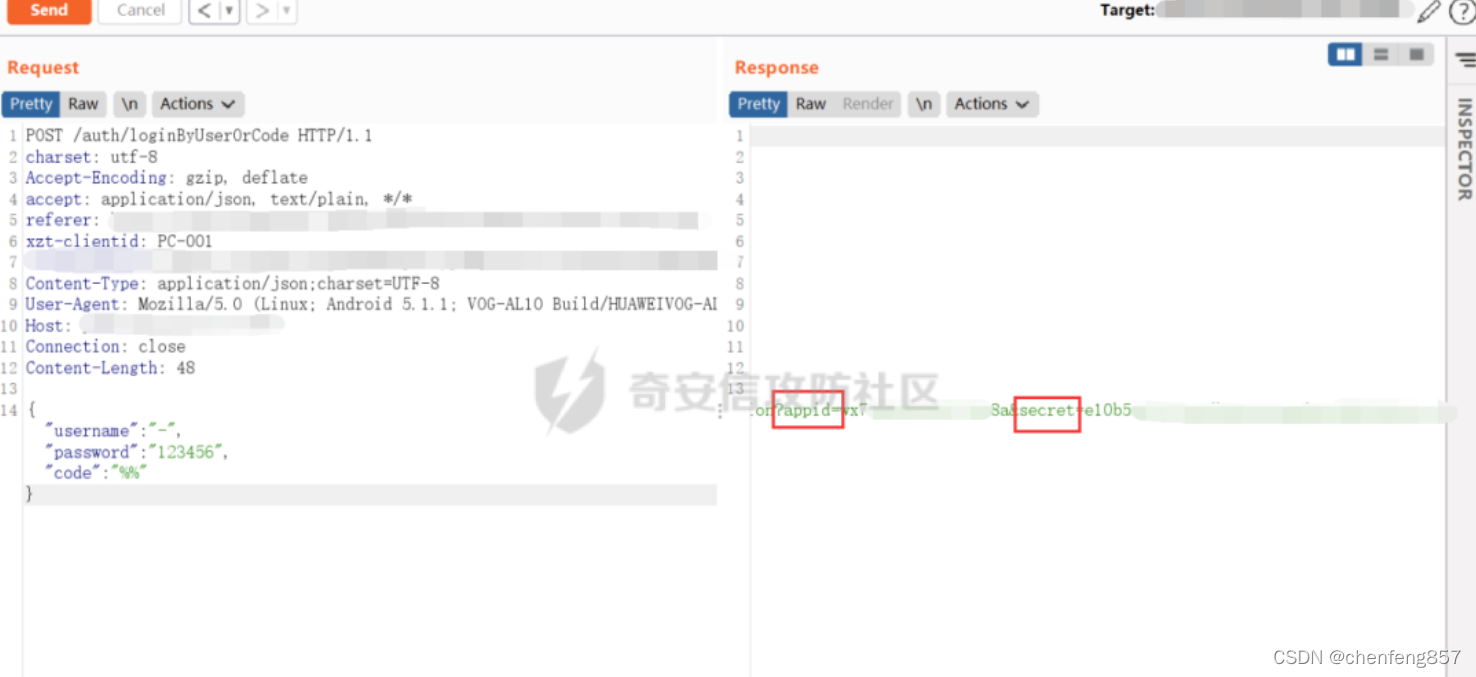This screenshot has width=1476, height=677.
Task: Go to previous request in history
Action: (205, 11)
